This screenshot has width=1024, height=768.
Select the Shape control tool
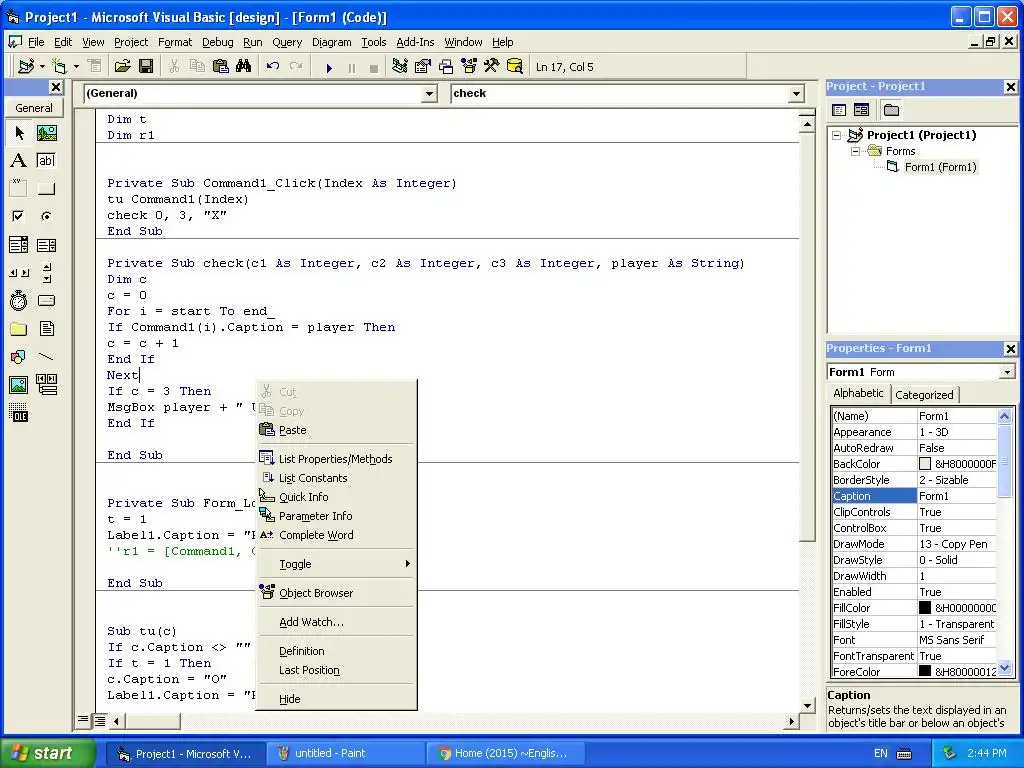19,357
